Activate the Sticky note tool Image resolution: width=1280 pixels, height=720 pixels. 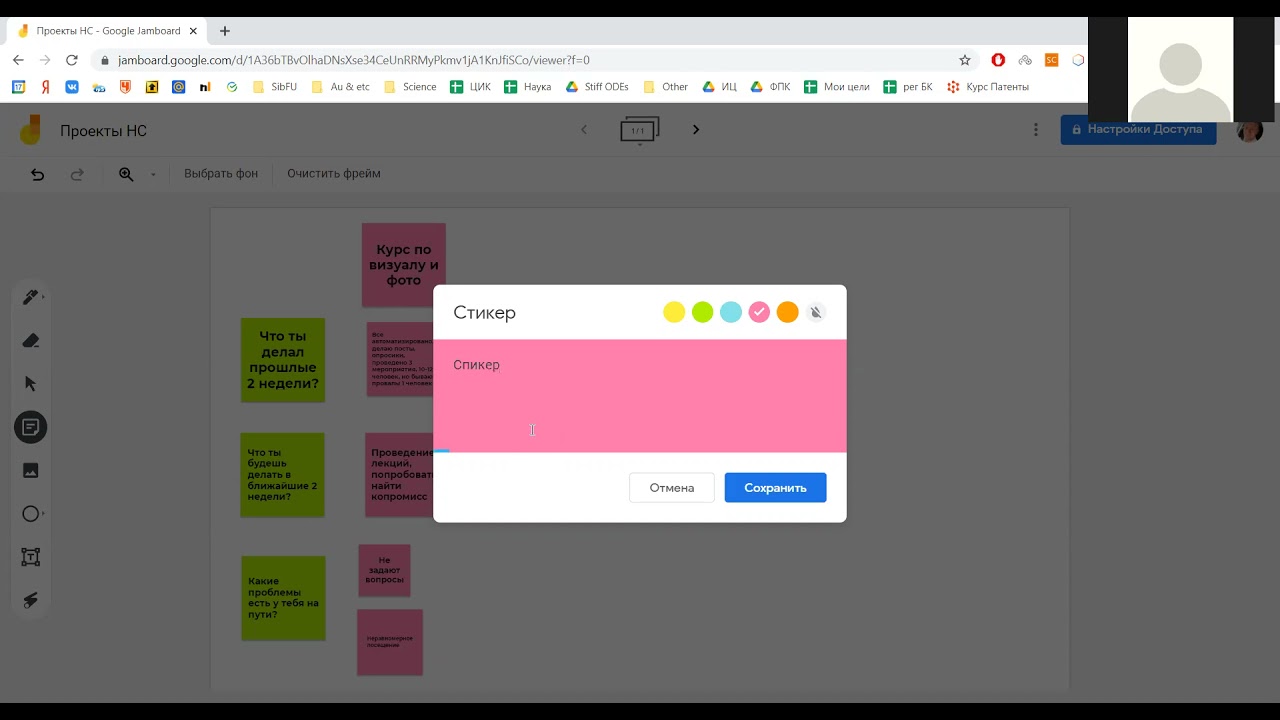(31, 427)
